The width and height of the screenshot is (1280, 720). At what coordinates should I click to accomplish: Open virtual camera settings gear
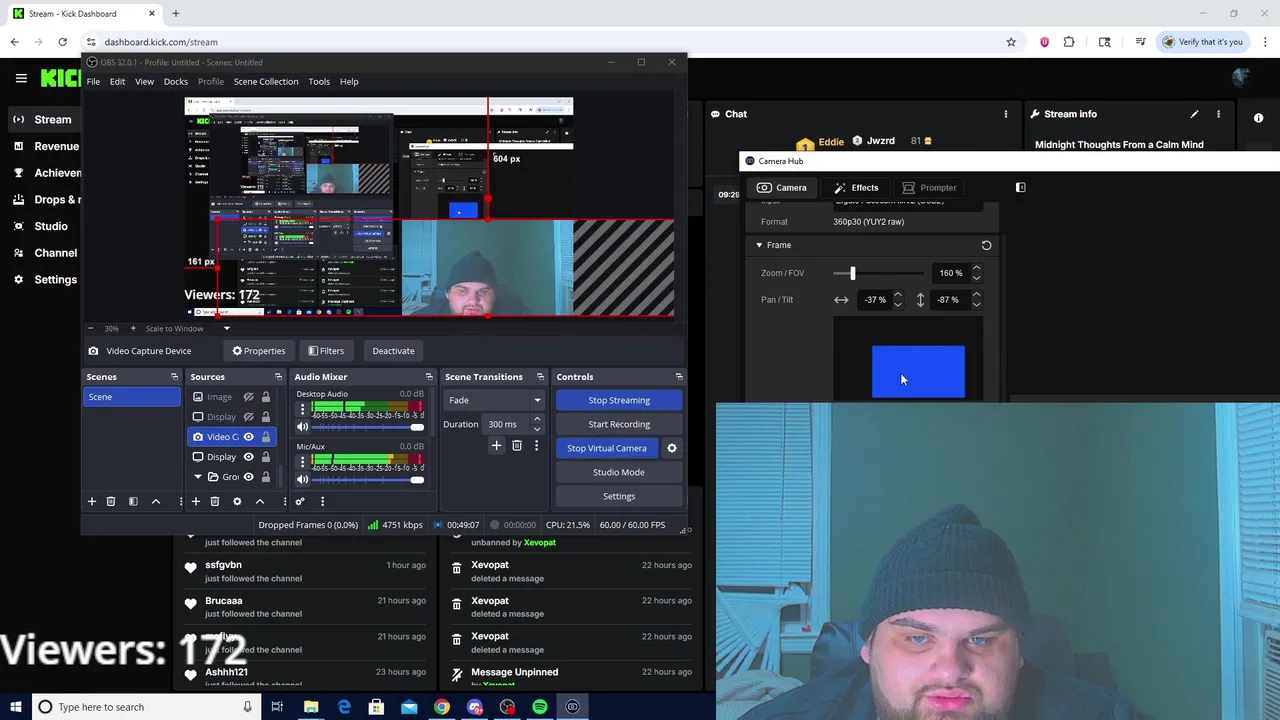coord(672,448)
